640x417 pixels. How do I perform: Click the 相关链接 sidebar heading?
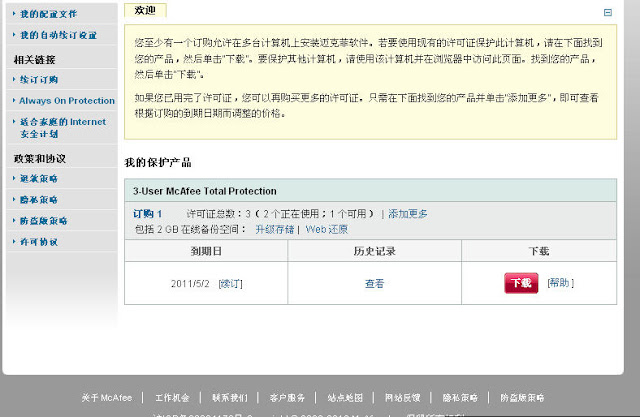(35, 60)
